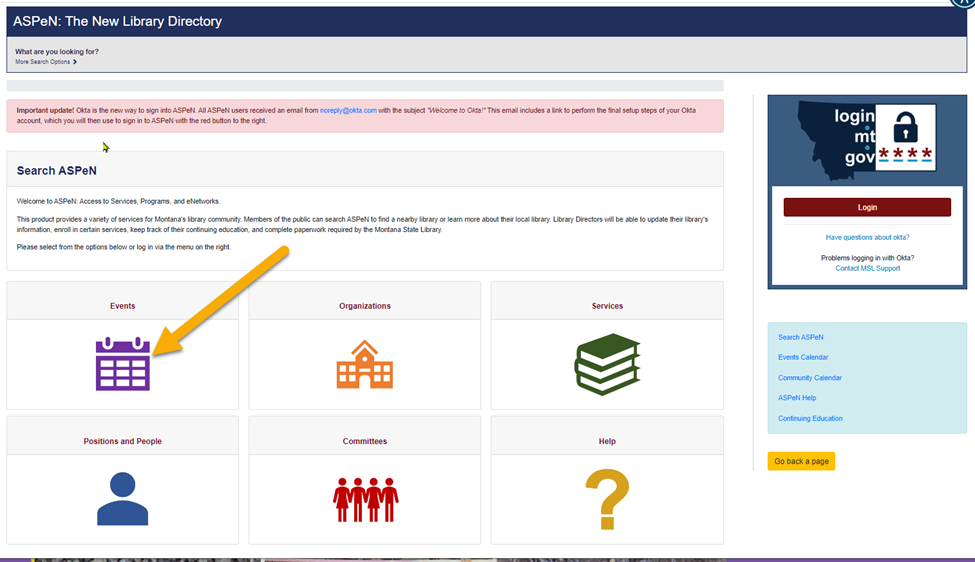Open Events Calendar sidebar link

pos(803,357)
